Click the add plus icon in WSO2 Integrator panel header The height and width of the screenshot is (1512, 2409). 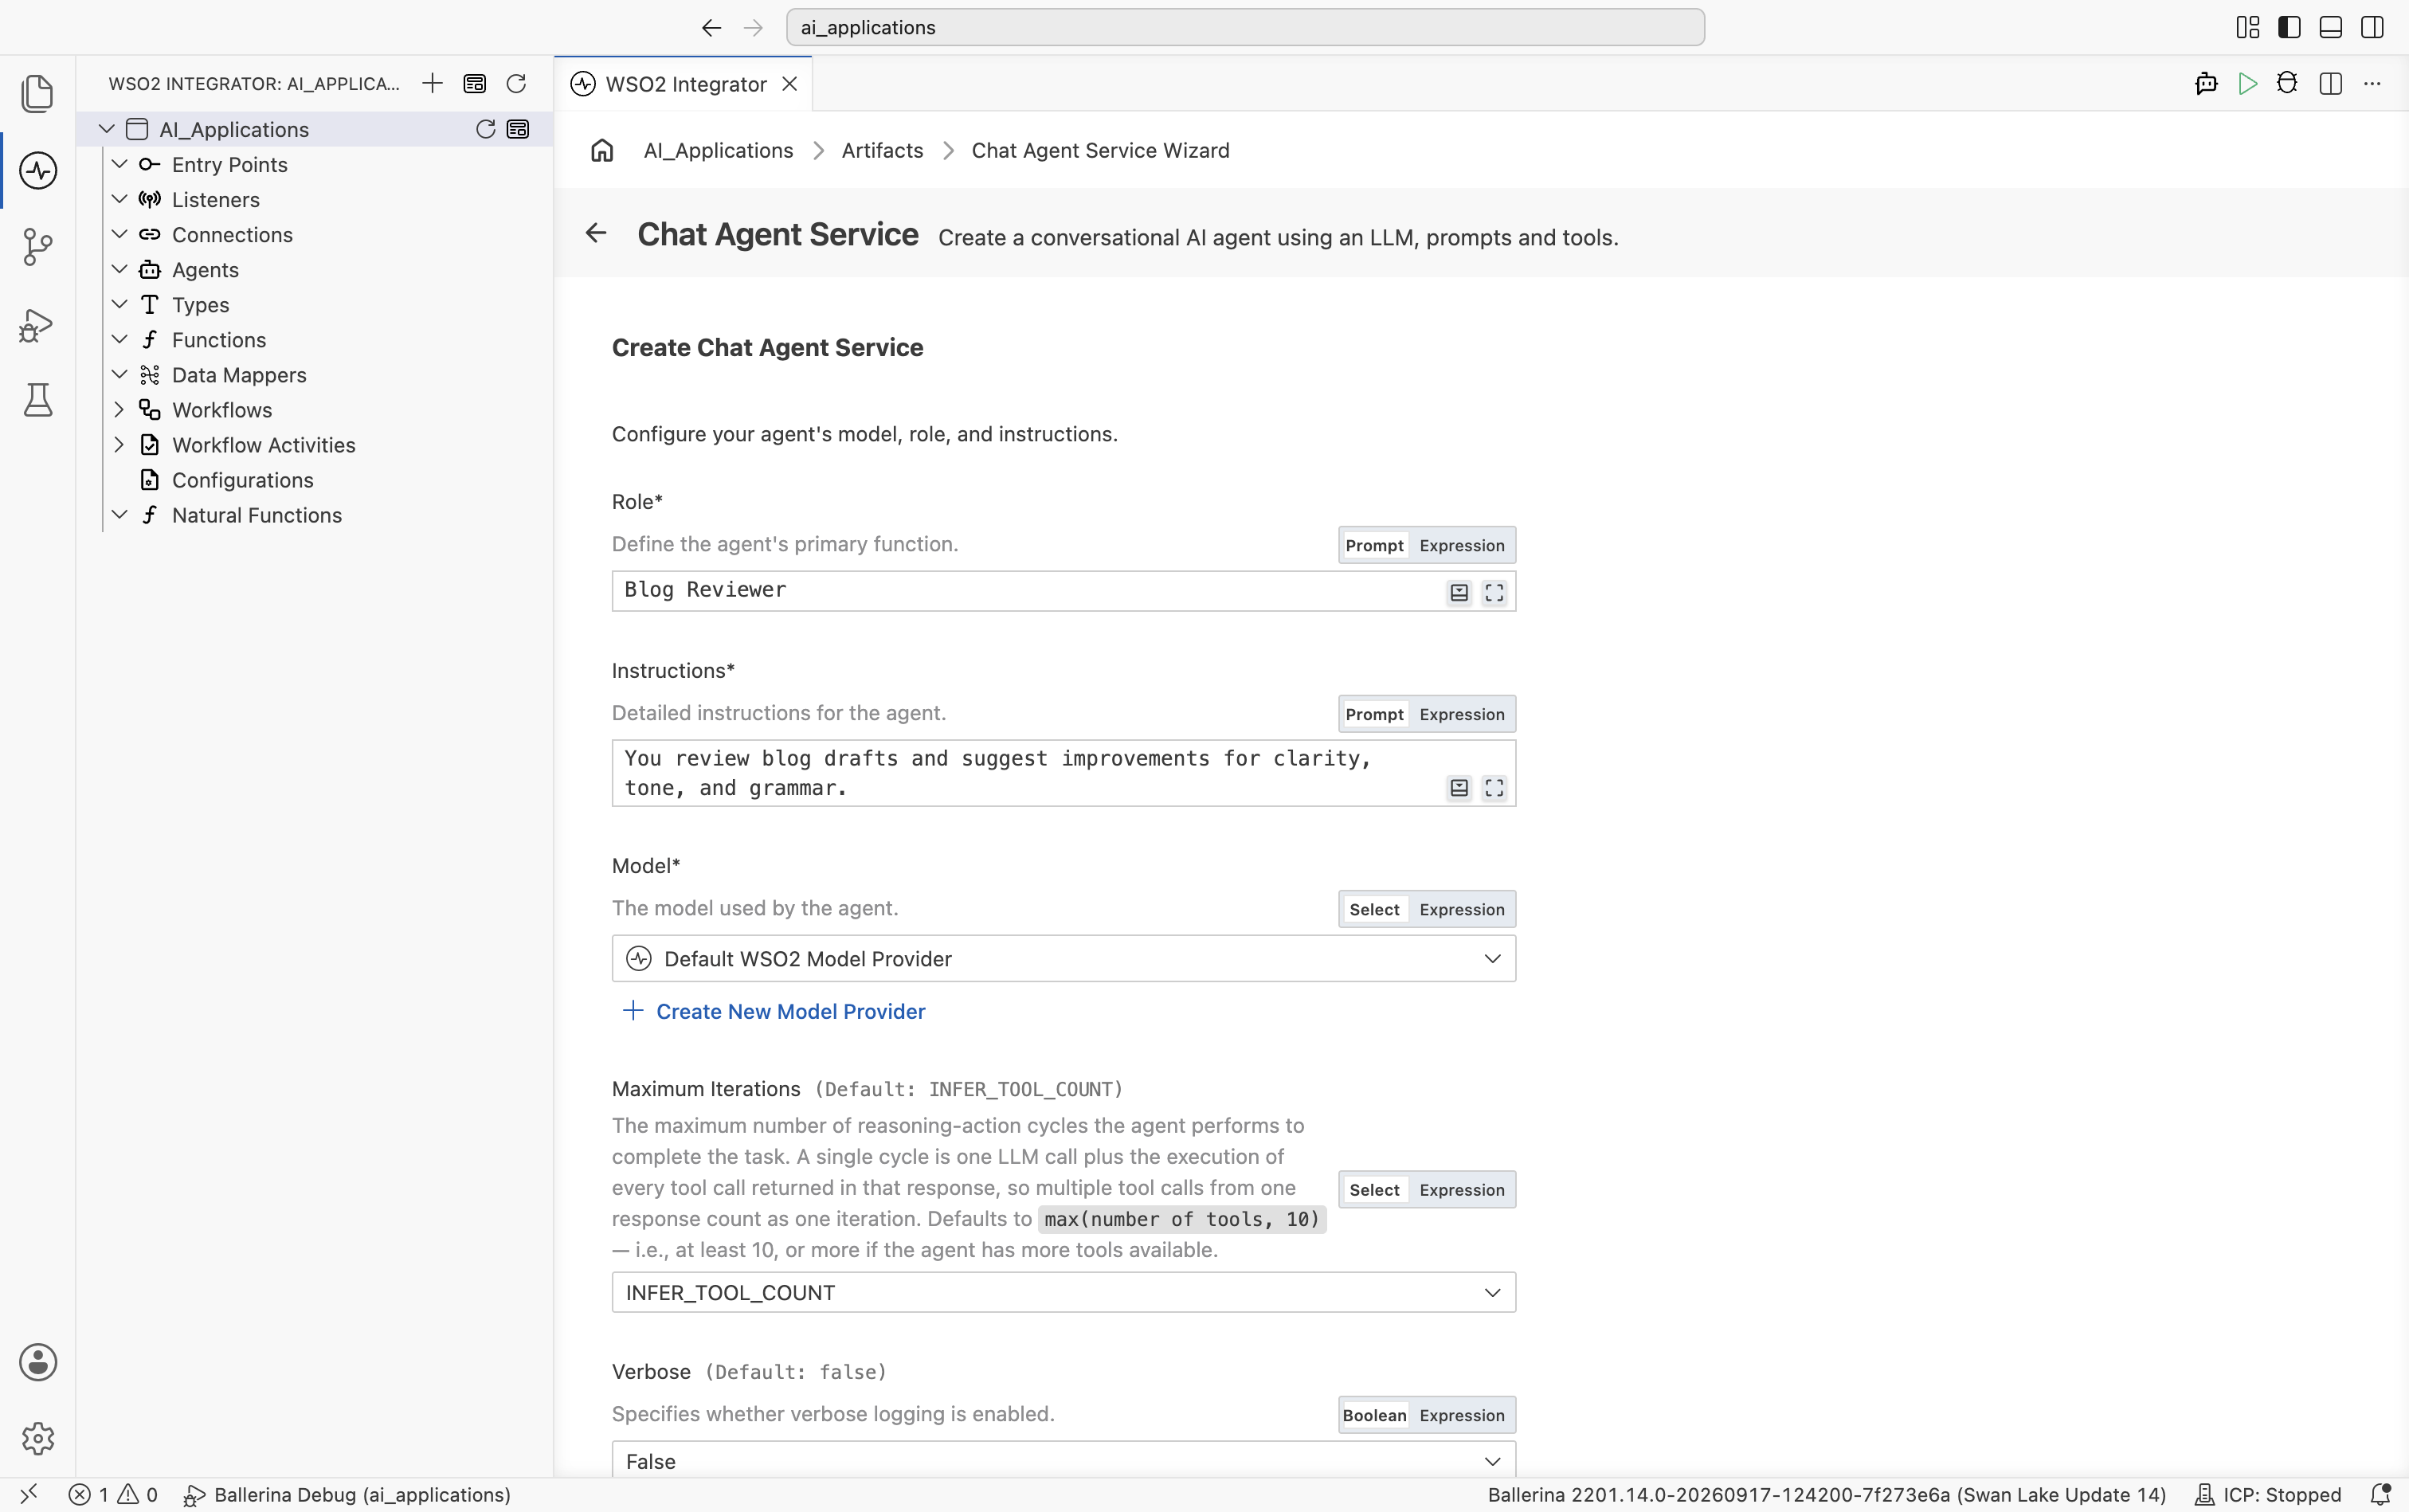432,83
